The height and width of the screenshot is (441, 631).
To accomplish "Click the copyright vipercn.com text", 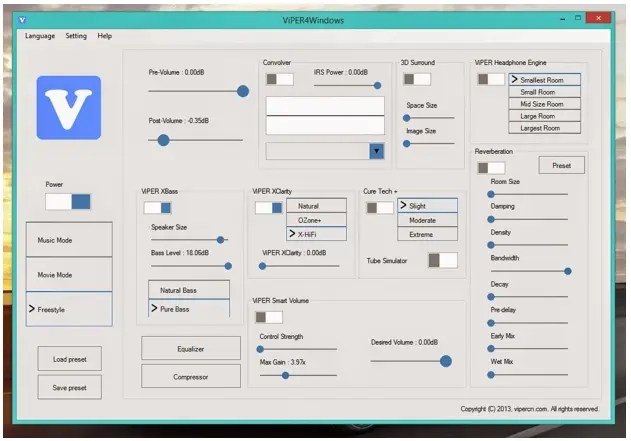I will coord(530,409).
